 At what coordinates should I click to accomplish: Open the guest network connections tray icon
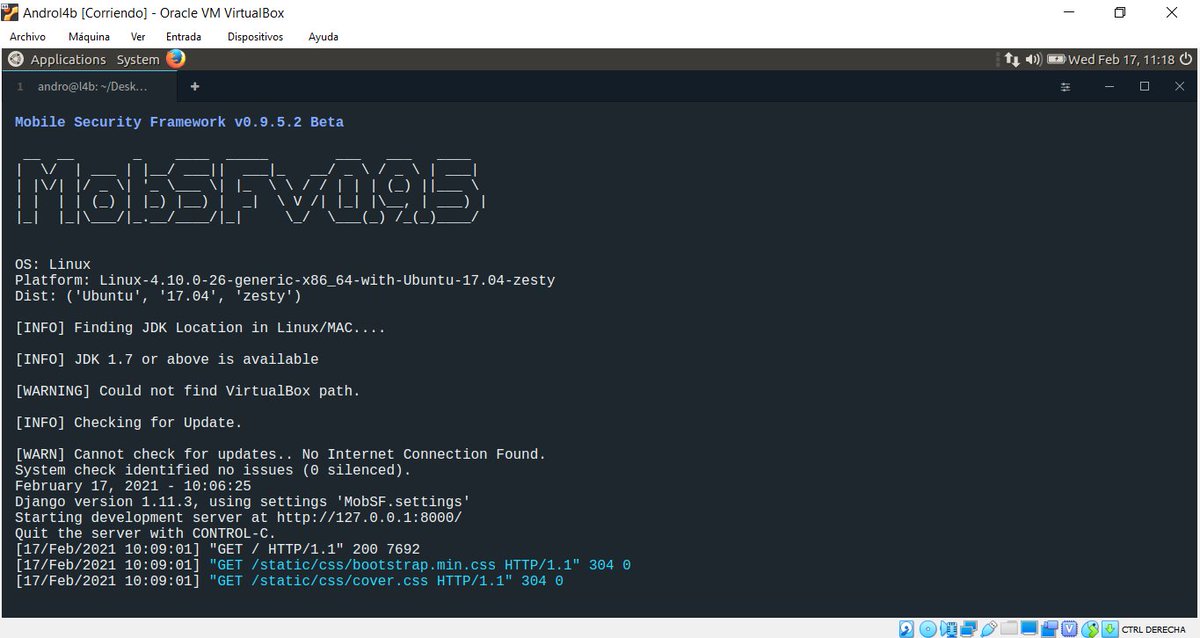(1012, 60)
